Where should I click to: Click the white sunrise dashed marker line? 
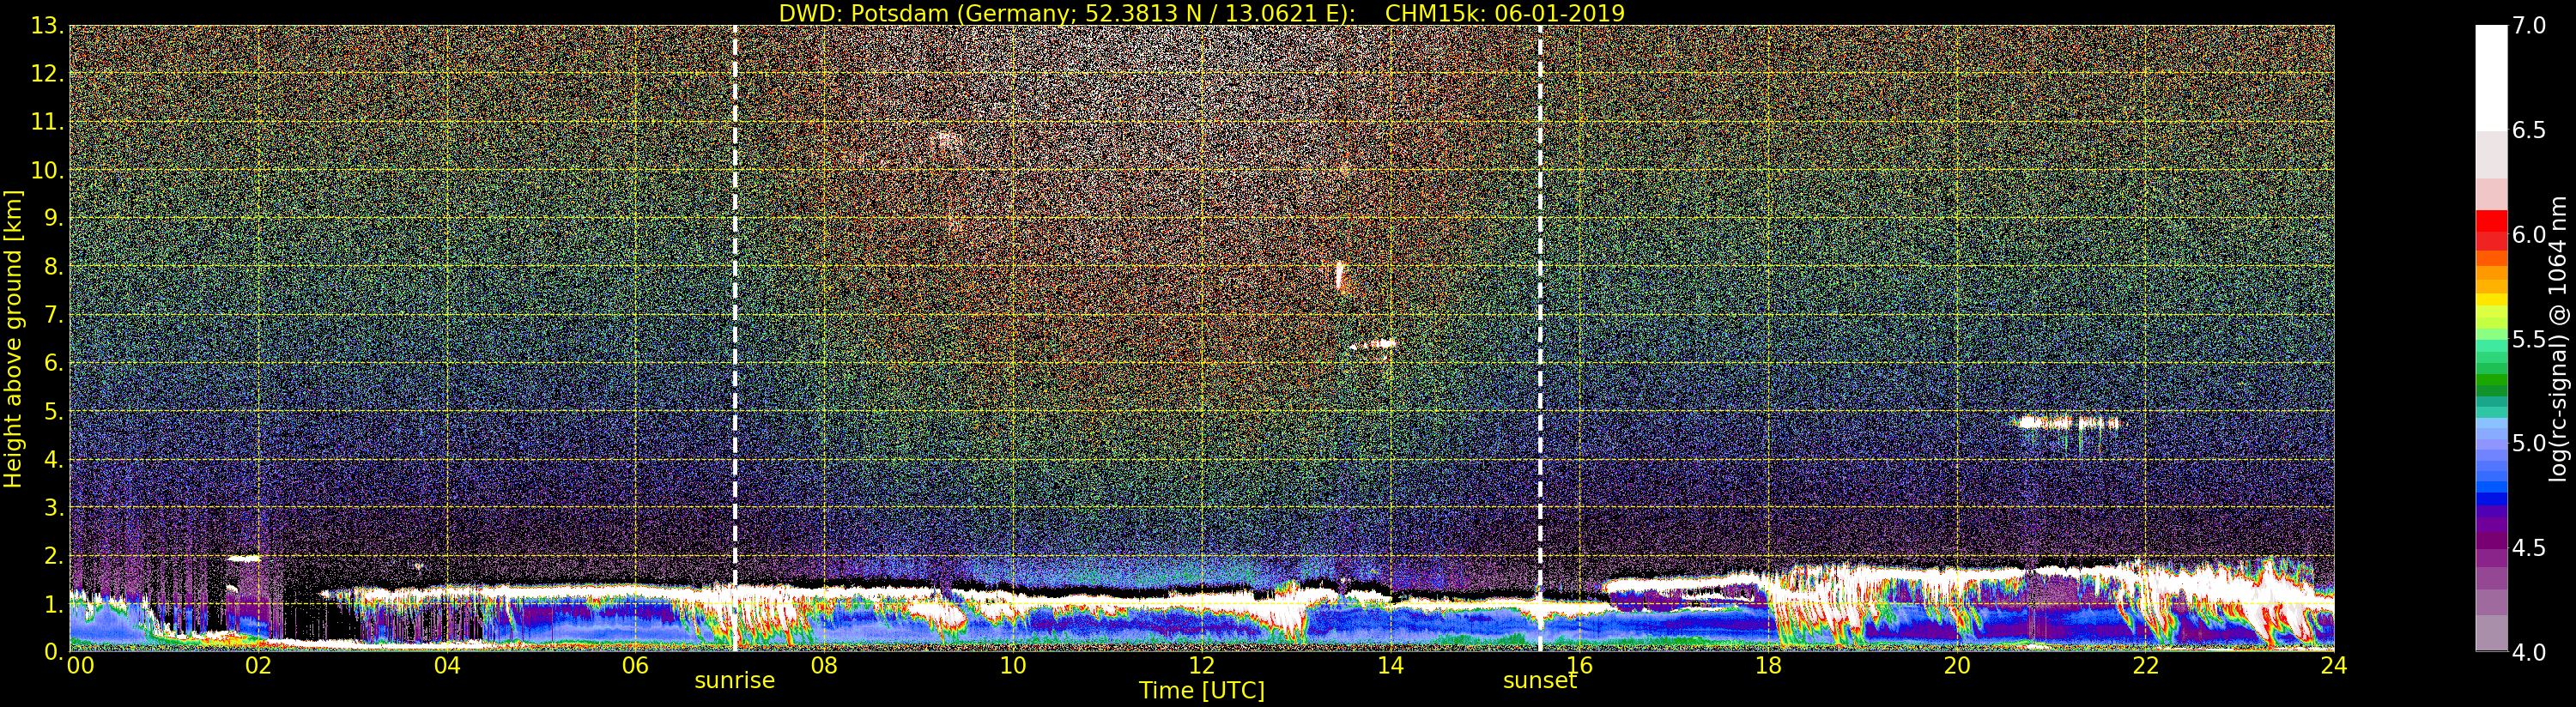point(735,338)
